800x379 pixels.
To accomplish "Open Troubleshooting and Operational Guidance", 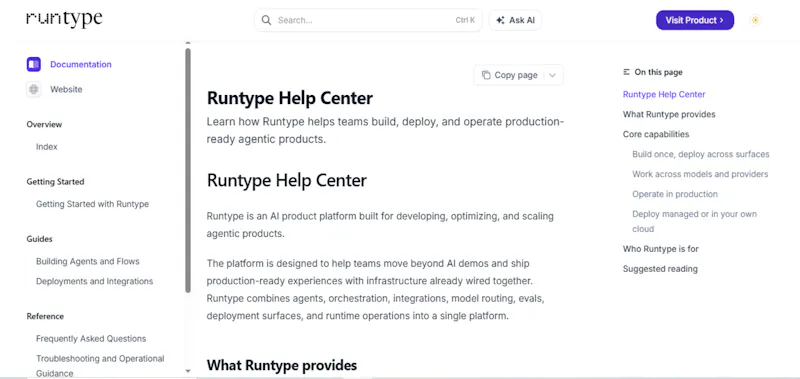I will pos(100,366).
